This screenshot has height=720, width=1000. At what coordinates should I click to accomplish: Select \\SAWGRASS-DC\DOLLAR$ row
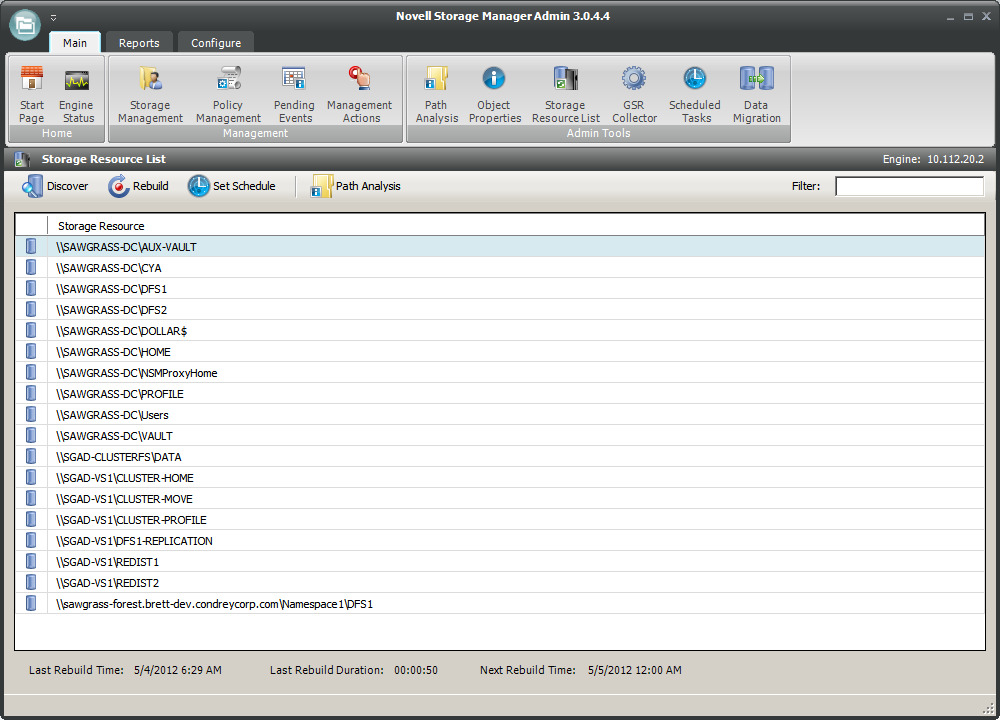tap(500, 331)
